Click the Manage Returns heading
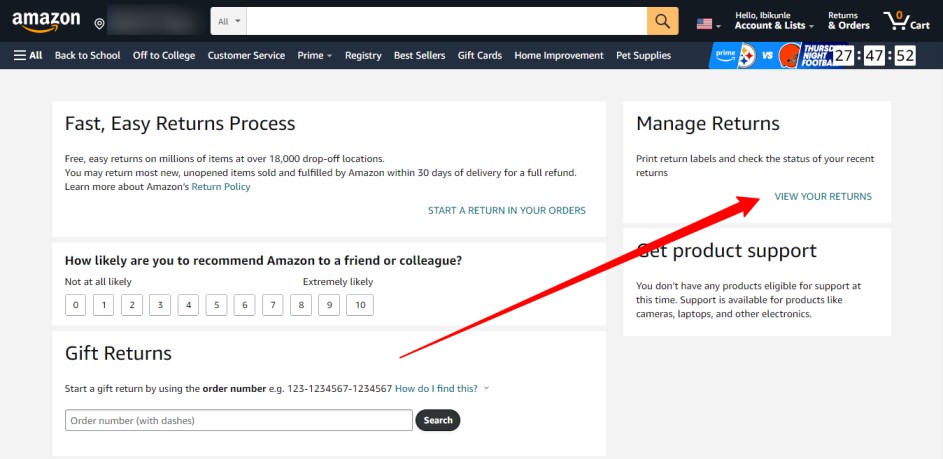The height and width of the screenshot is (459, 943). (708, 124)
